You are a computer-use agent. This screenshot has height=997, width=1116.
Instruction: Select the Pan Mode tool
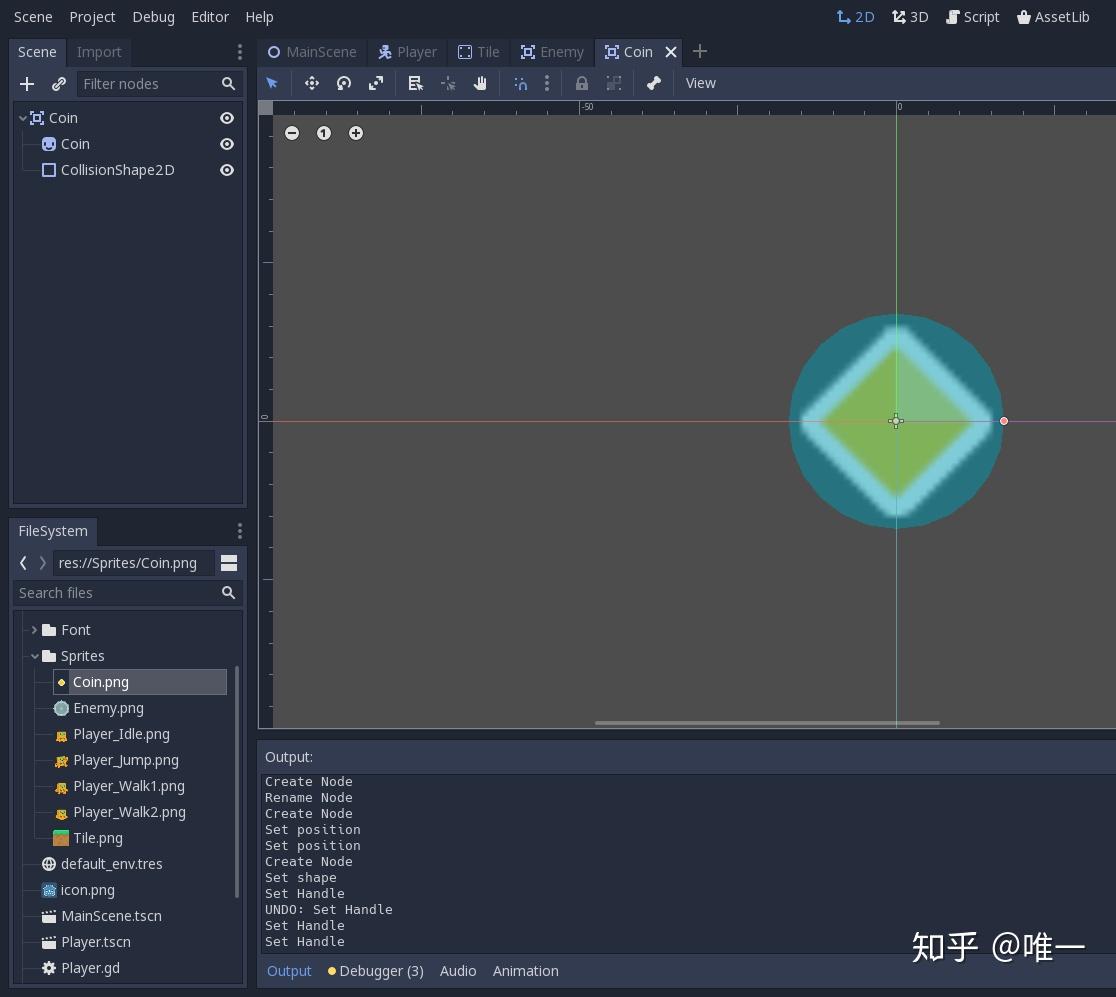(x=480, y=83)
